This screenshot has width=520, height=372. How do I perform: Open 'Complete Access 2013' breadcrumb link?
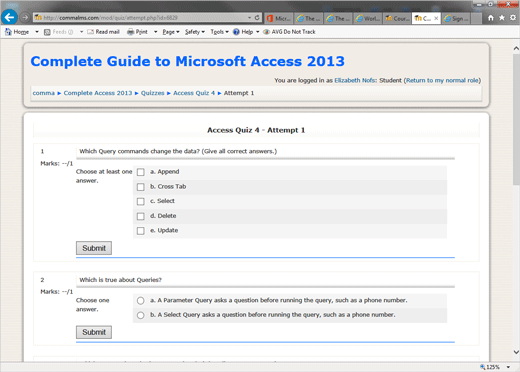(x=98, y=93)
